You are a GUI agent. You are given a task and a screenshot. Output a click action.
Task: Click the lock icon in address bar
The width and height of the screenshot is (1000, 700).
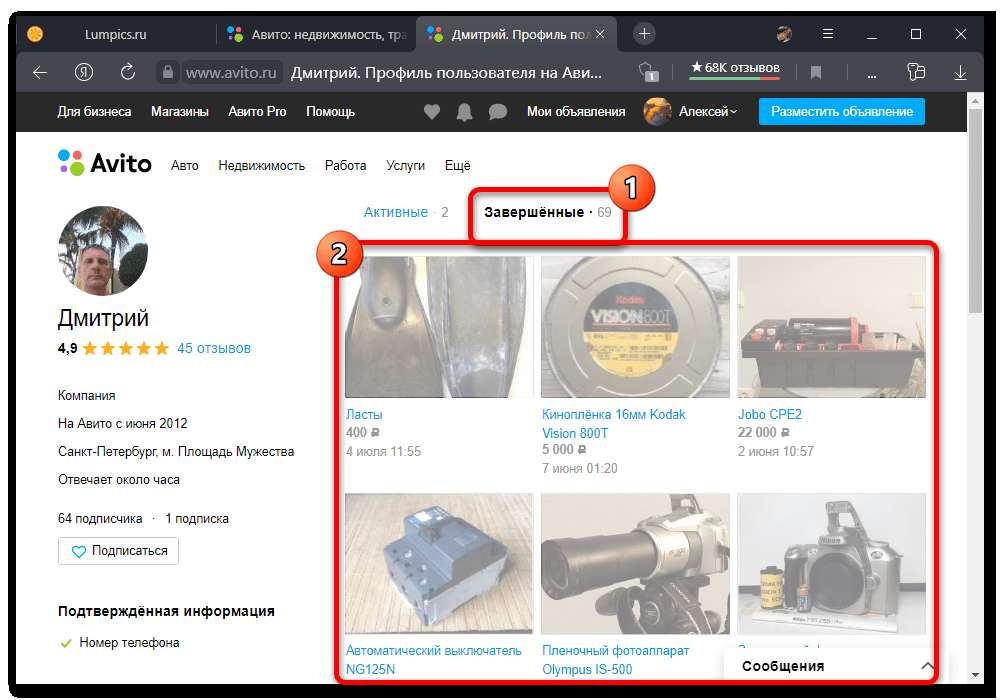click(167, 72)
